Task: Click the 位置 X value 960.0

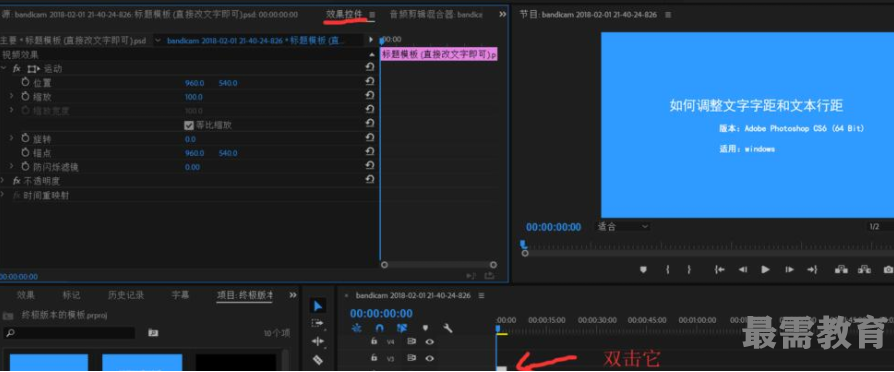Action: [x=194, y=83]
